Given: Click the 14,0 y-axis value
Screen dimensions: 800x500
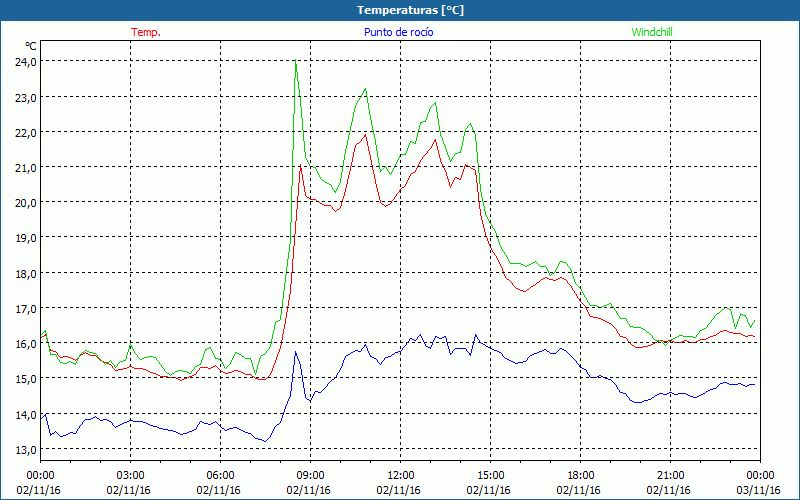Looking at the screenshot, I should 25,414.
